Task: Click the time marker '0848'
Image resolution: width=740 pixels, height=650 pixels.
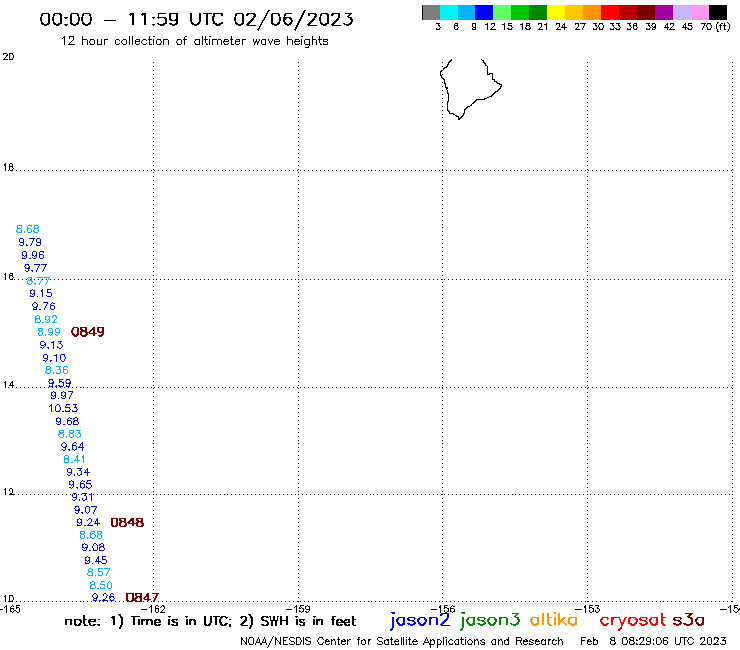Action: click(127, 522)
